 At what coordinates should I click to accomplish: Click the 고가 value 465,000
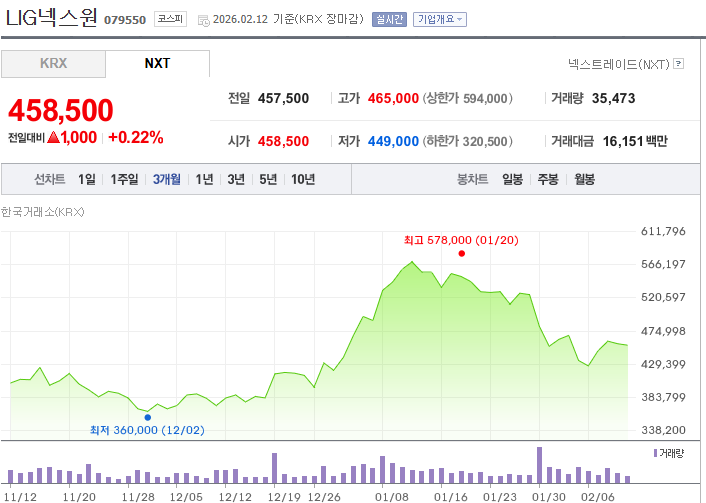pos(393,98)
